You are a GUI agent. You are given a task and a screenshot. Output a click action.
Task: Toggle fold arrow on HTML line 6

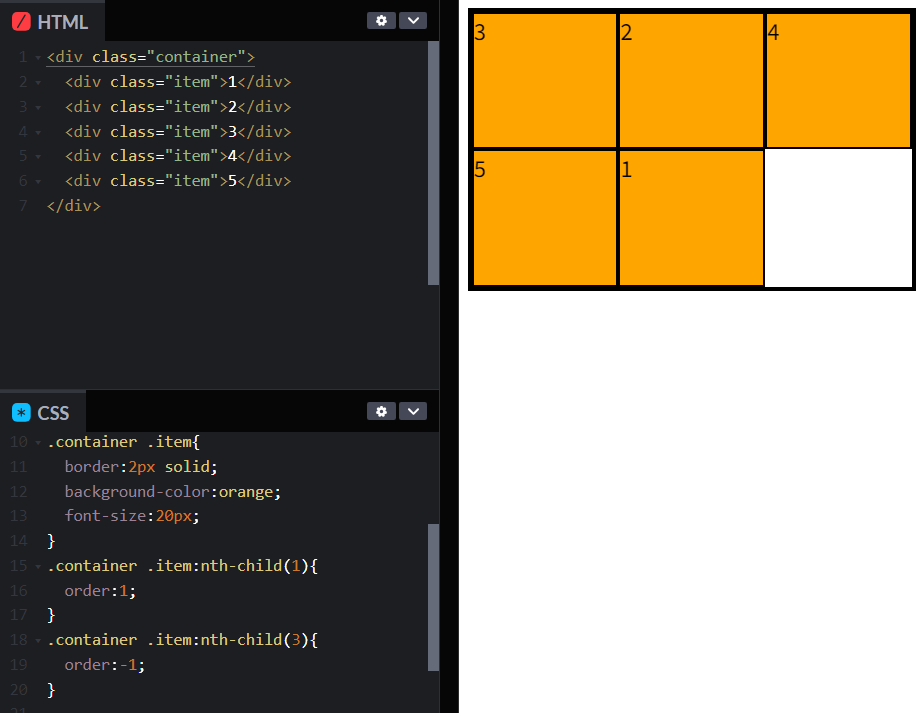[x=38, y=181]
